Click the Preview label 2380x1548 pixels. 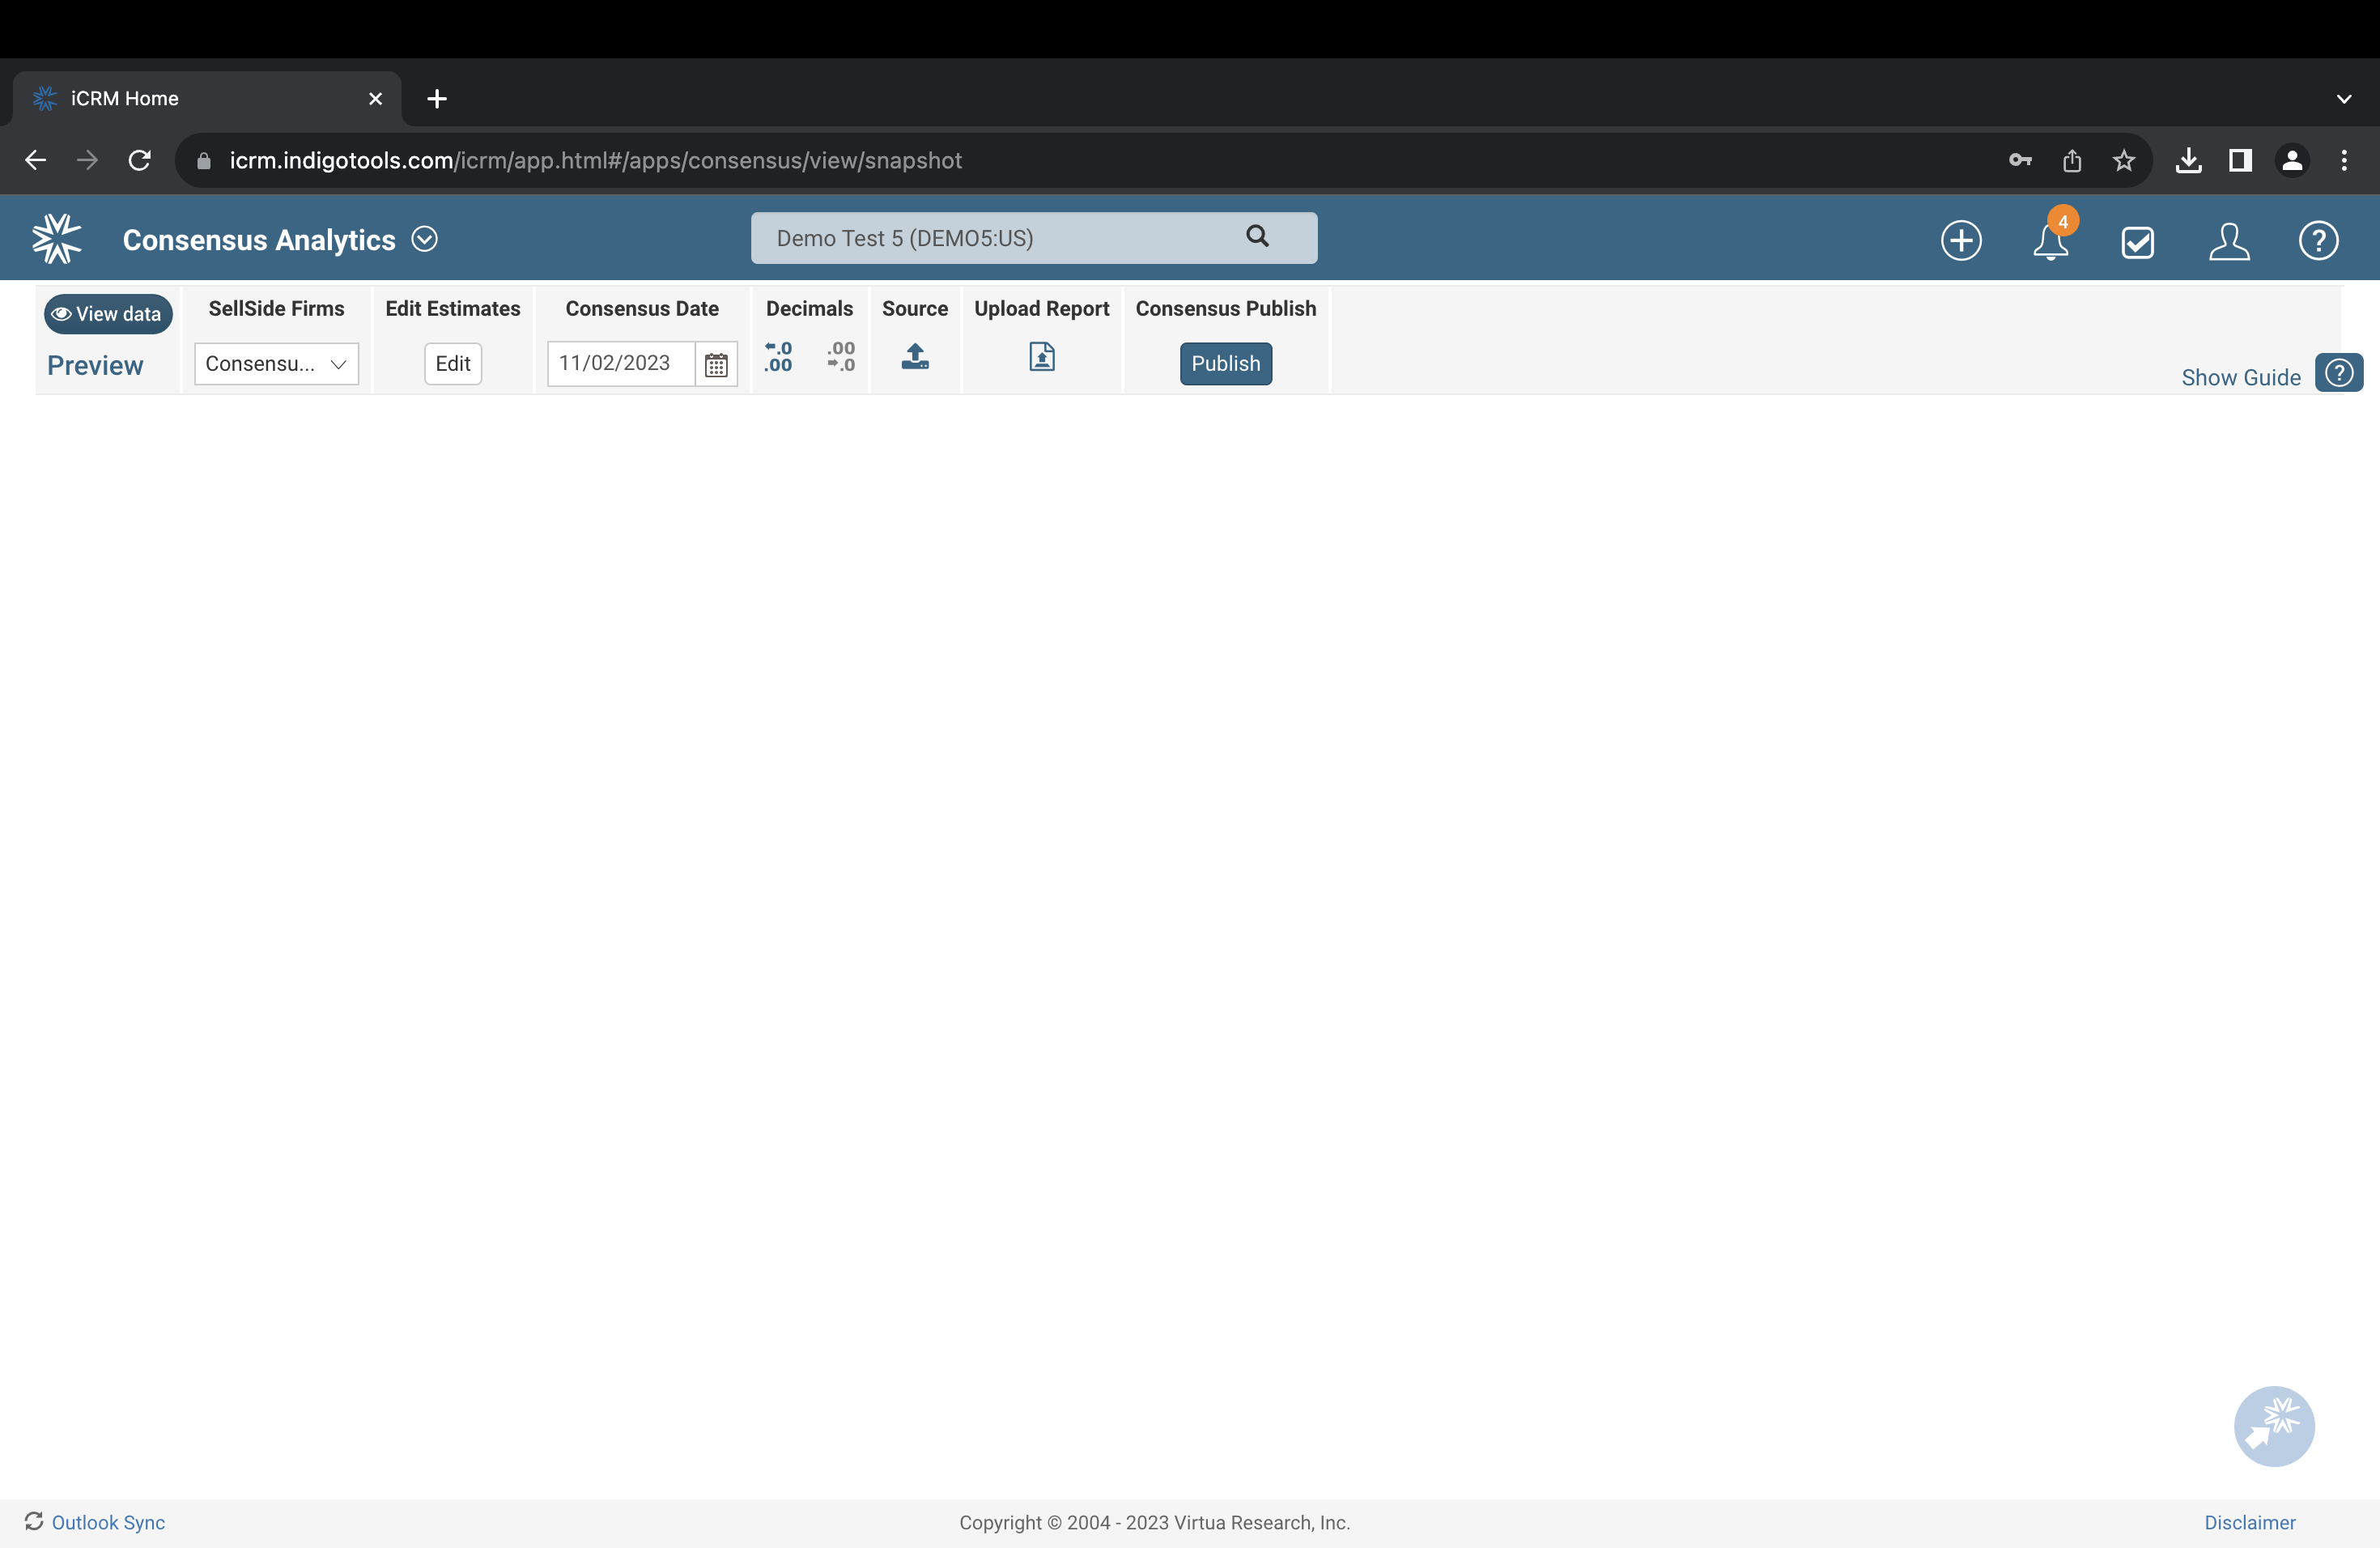[x=95, y=365]
